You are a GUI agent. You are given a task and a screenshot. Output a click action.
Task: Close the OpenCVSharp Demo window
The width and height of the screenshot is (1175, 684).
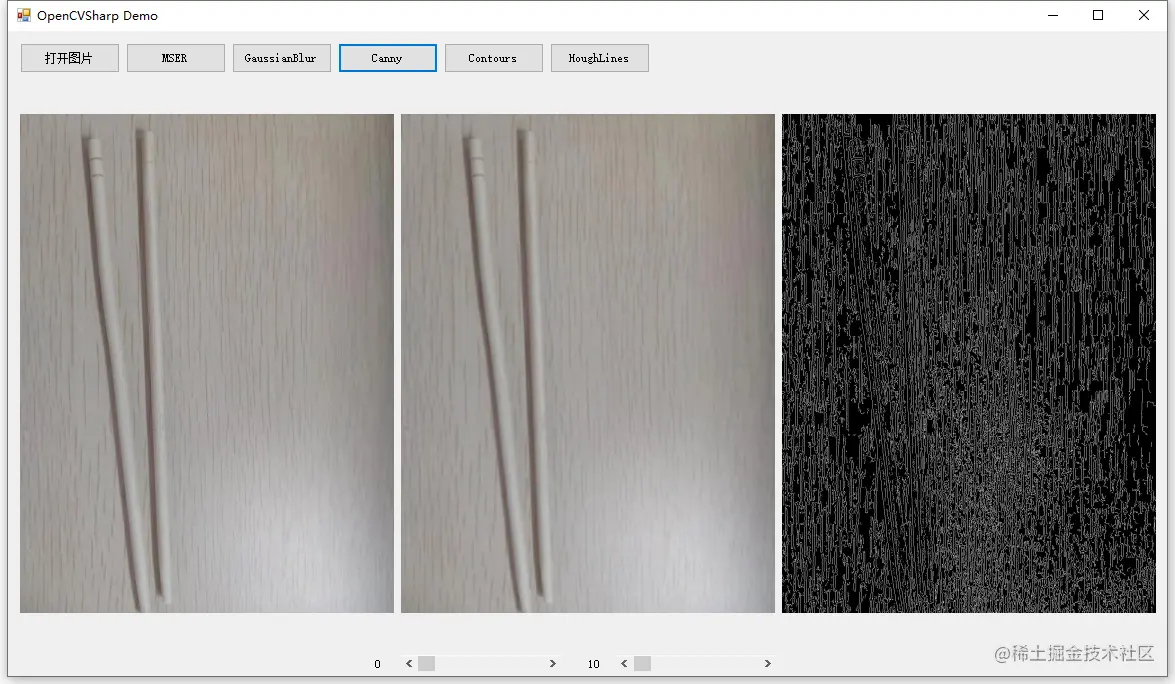1144,15
